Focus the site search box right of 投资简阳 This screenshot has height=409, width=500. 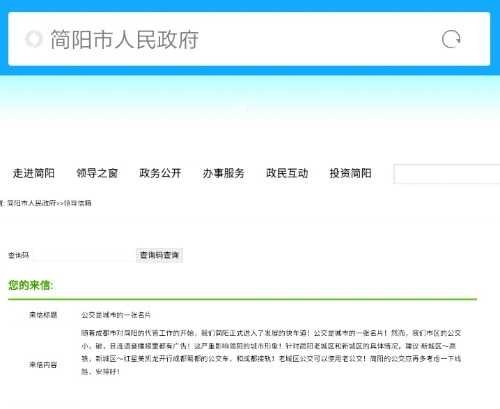(x=447, y=174)
